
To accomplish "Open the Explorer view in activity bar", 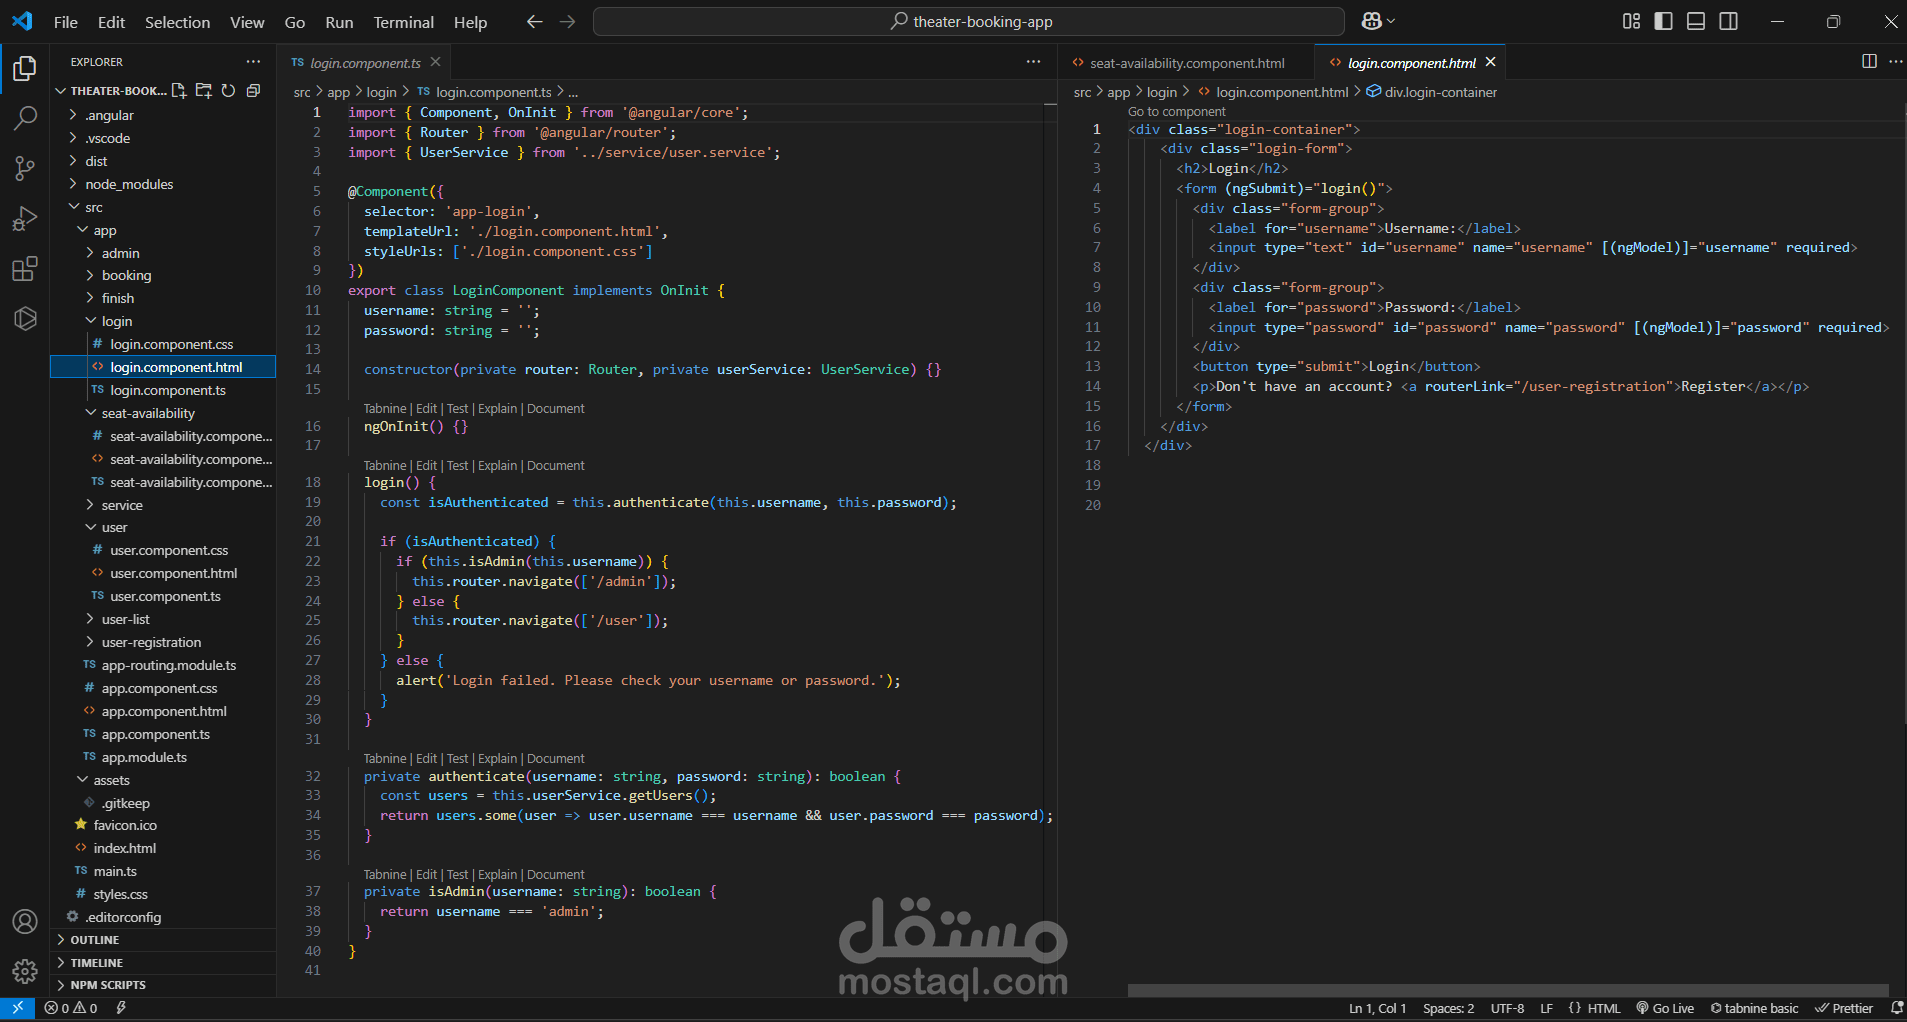I will (25, 68).
